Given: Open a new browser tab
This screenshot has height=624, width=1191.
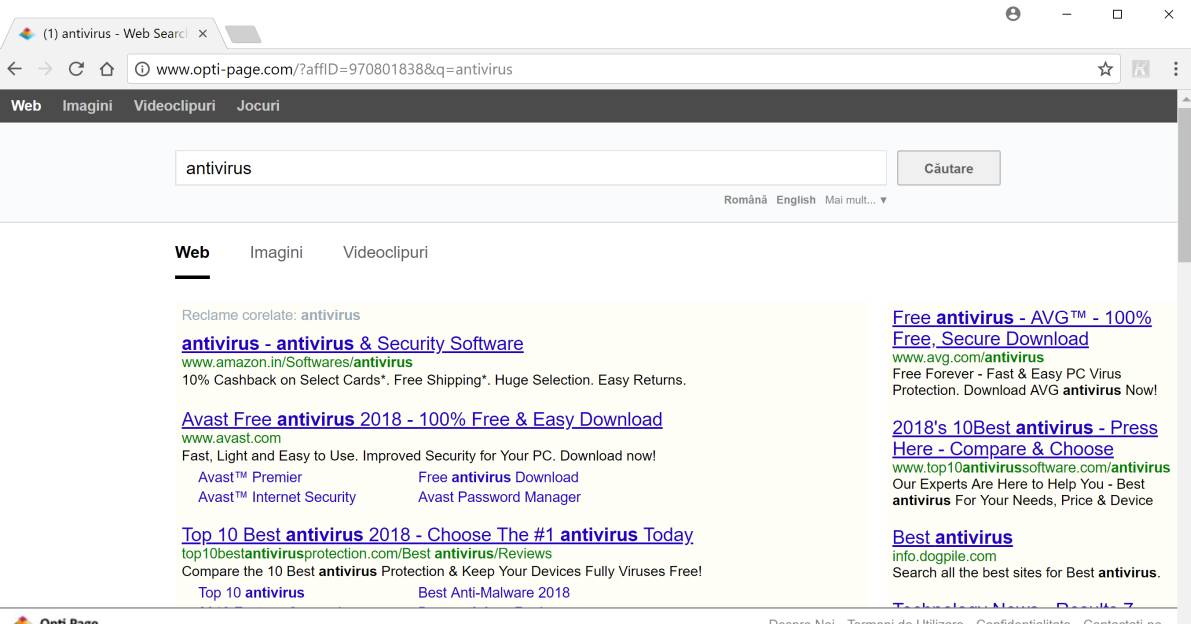Looking at the screenshot, I should click(x=244, y=34).
